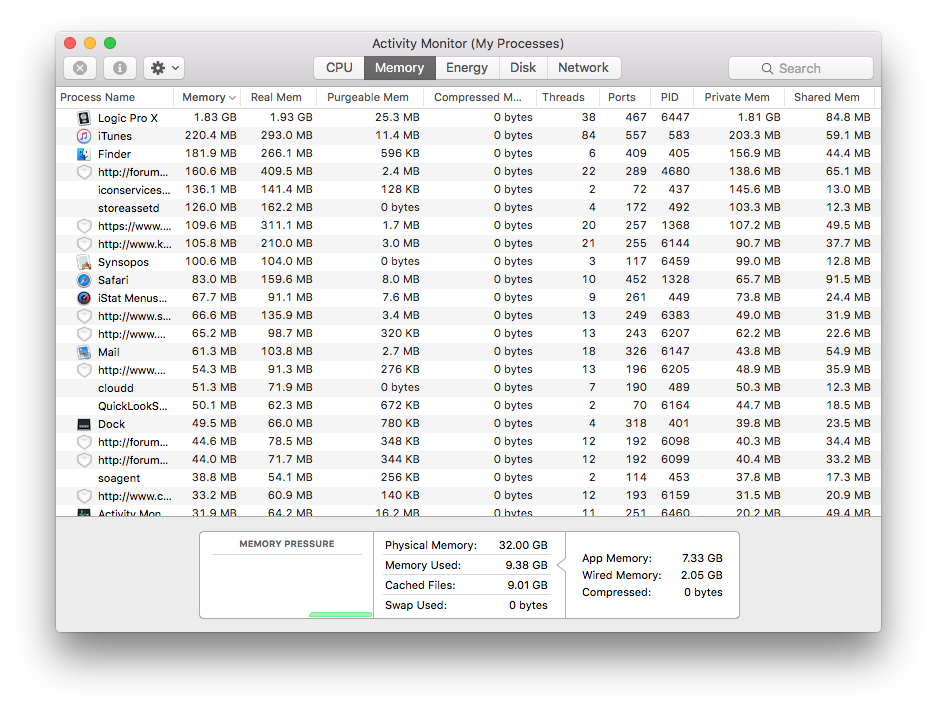Click App Memory value 7.33 GB
The image size is (937, 712).
tap(702, 558)
